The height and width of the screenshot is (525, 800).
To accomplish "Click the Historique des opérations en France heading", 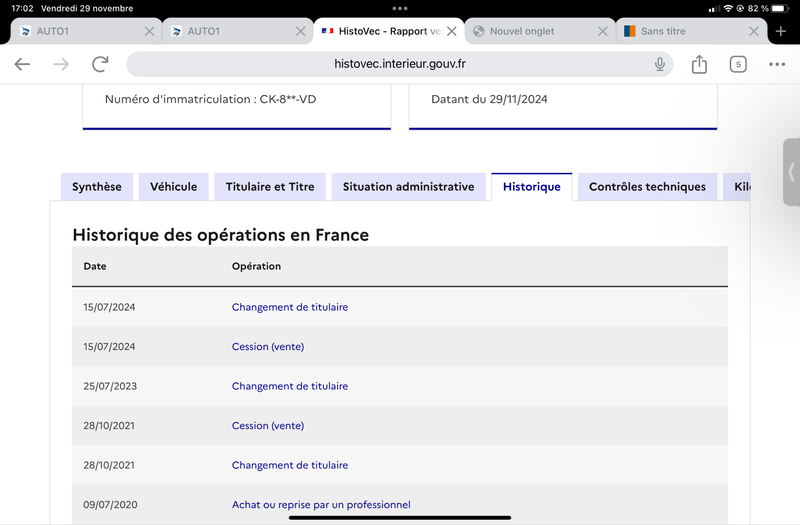I will 220,235.
